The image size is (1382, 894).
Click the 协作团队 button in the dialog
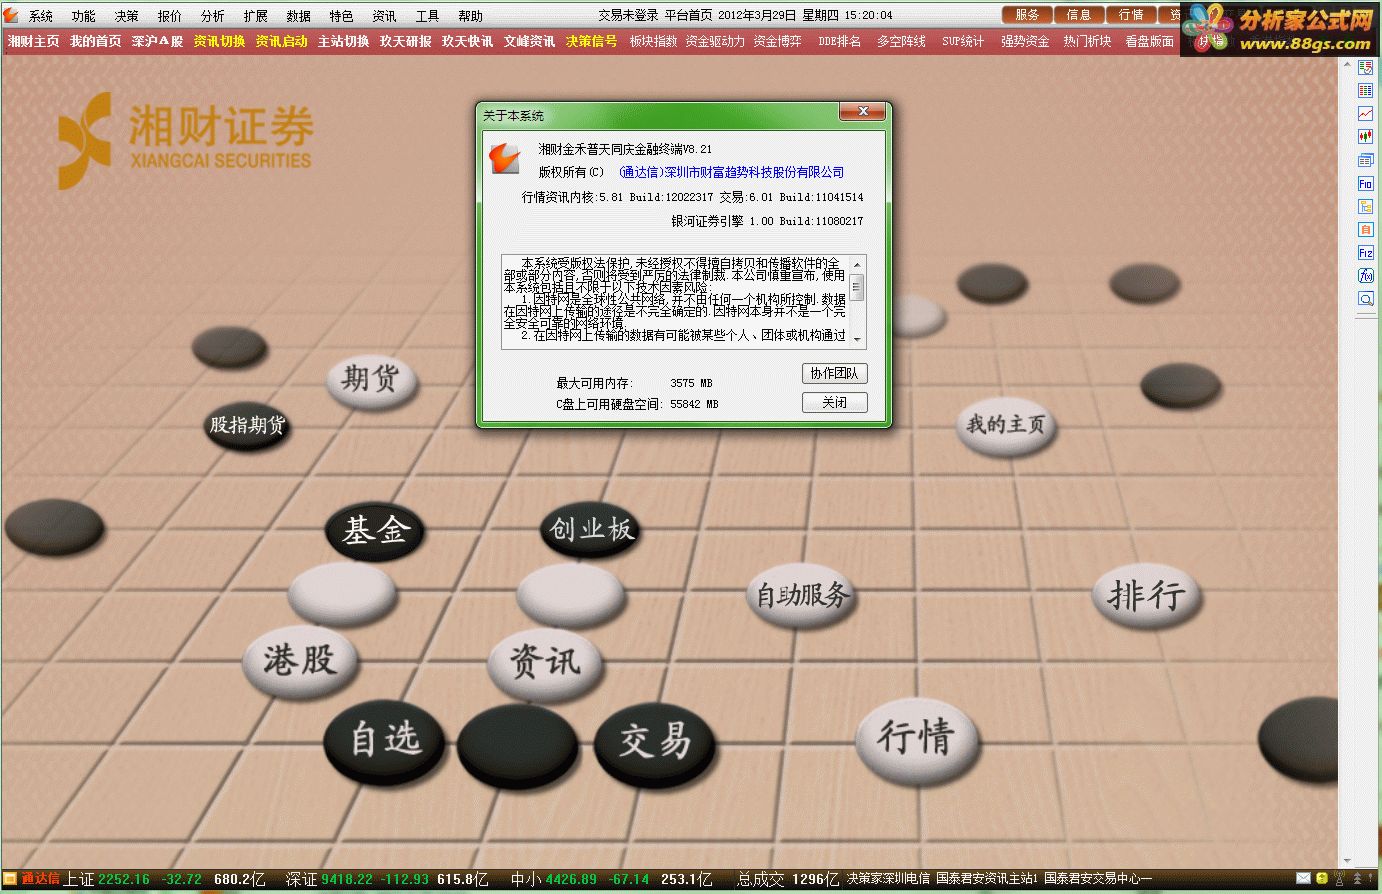click(x=835, y=373)
